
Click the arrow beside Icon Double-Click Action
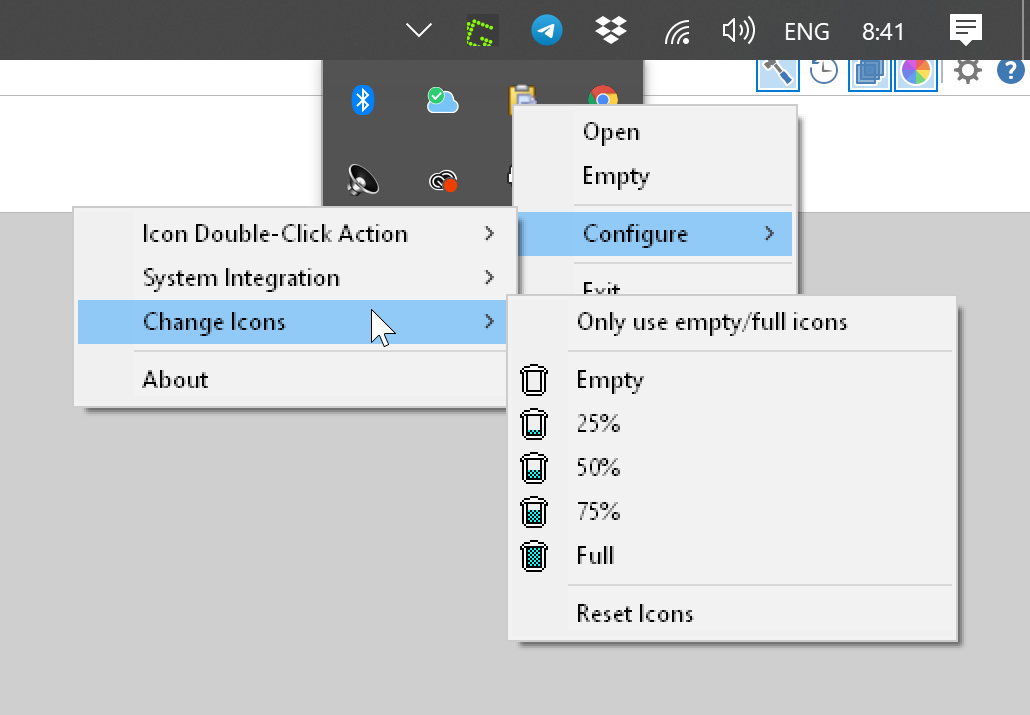[x=489, y=233]
